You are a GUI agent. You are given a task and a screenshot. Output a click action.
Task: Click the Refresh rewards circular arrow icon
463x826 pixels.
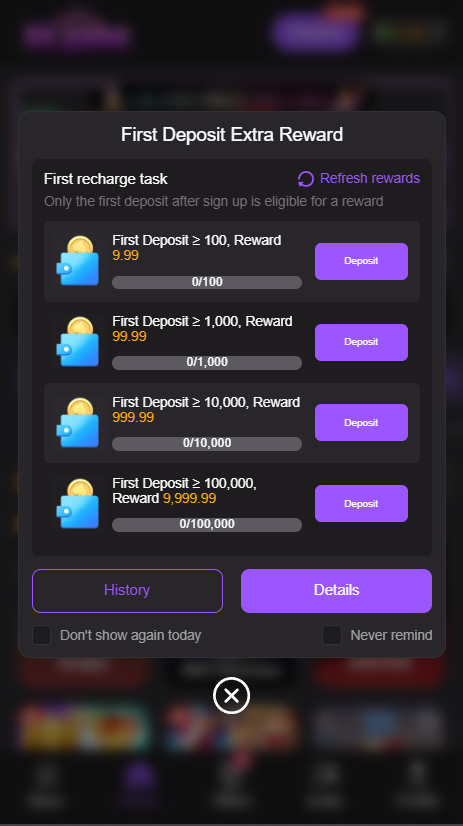(x=306, y=179)
